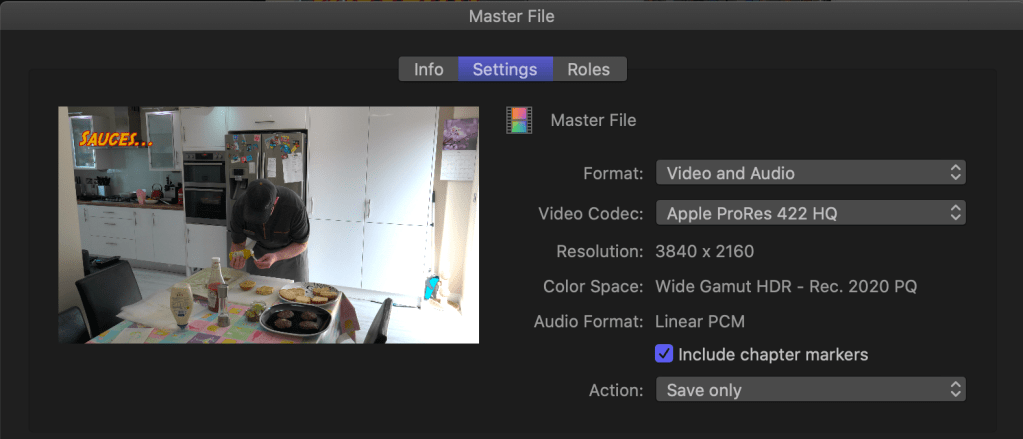Click the Master File filmstrip icon
Image resolution: width=1023 pixels, height=439 pixels.
[519, 120]
